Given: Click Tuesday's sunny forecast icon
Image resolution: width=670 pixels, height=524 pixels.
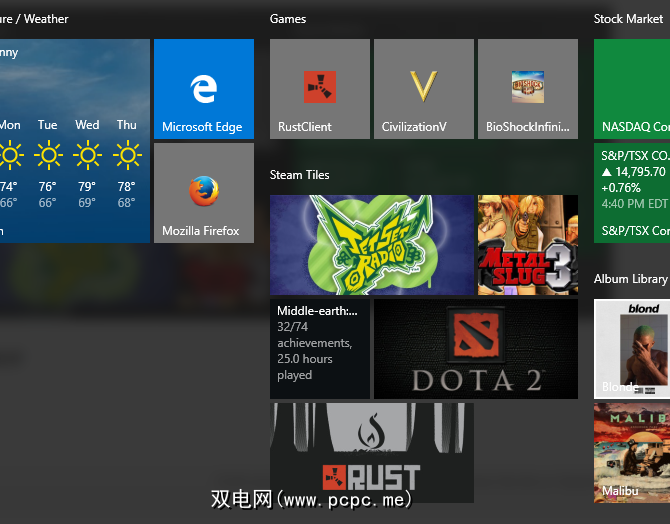Looking at the screenshot, I should click(48, 154).
